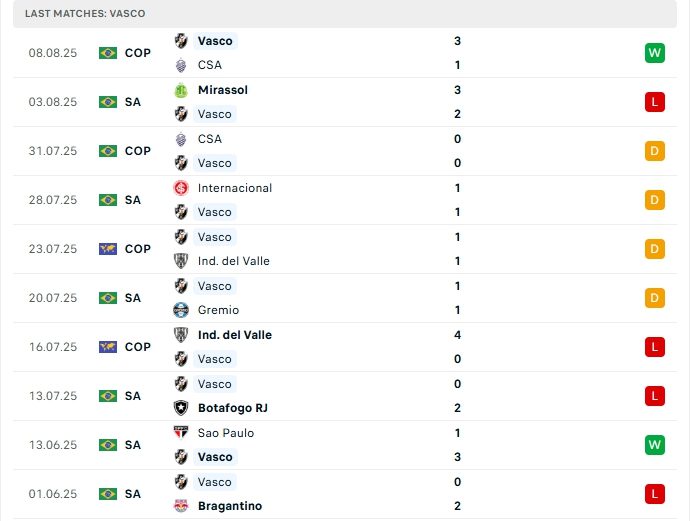
Task: Click the Bragantino club crest icon
Action: coord(181,506)
